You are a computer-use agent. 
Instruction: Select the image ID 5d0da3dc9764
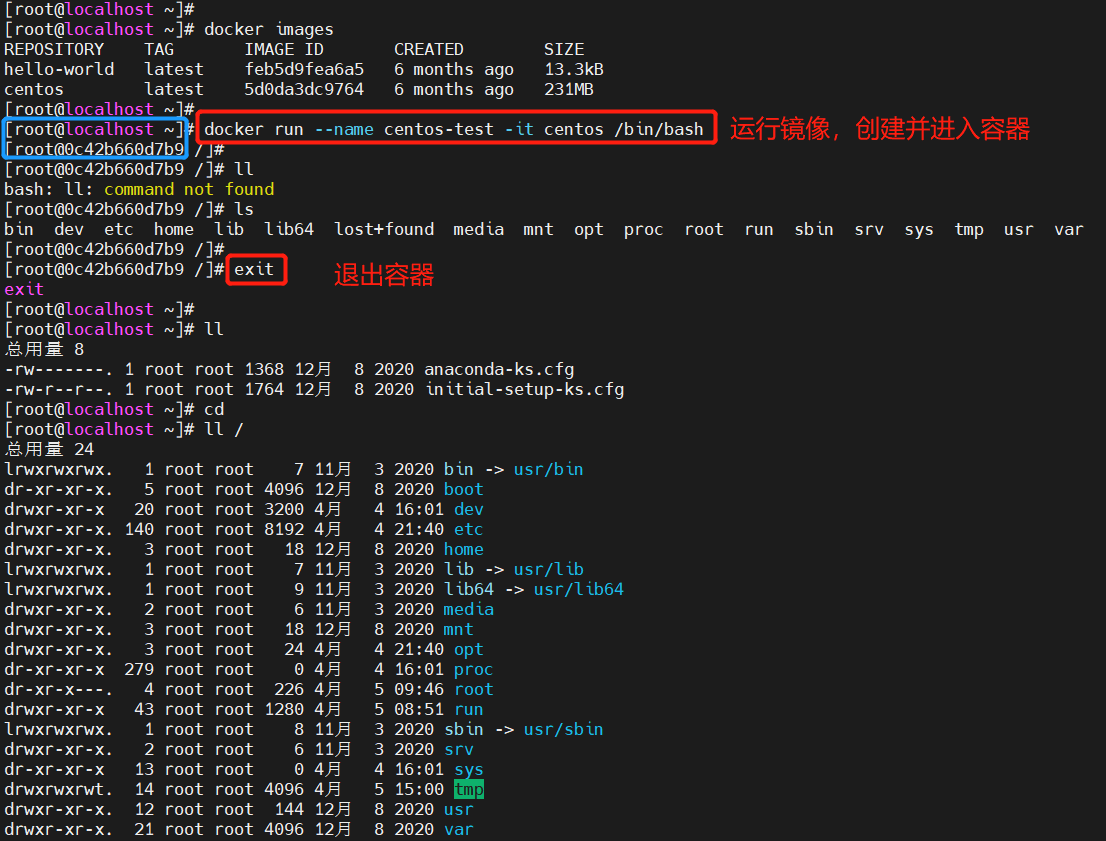[x=304, y=90]
